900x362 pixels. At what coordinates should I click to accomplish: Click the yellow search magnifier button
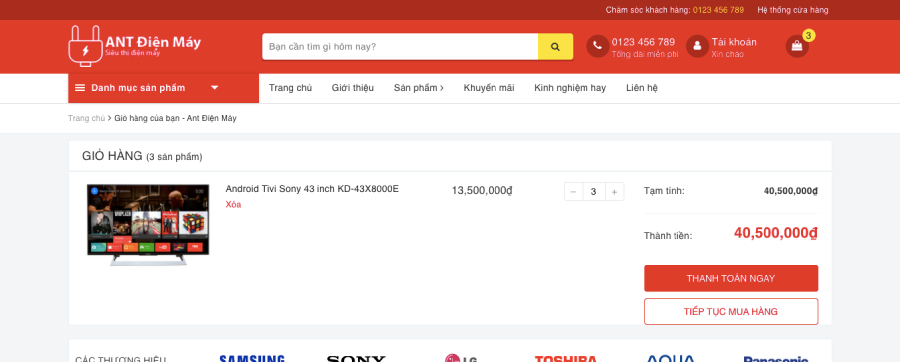click(x=555, y=46)
